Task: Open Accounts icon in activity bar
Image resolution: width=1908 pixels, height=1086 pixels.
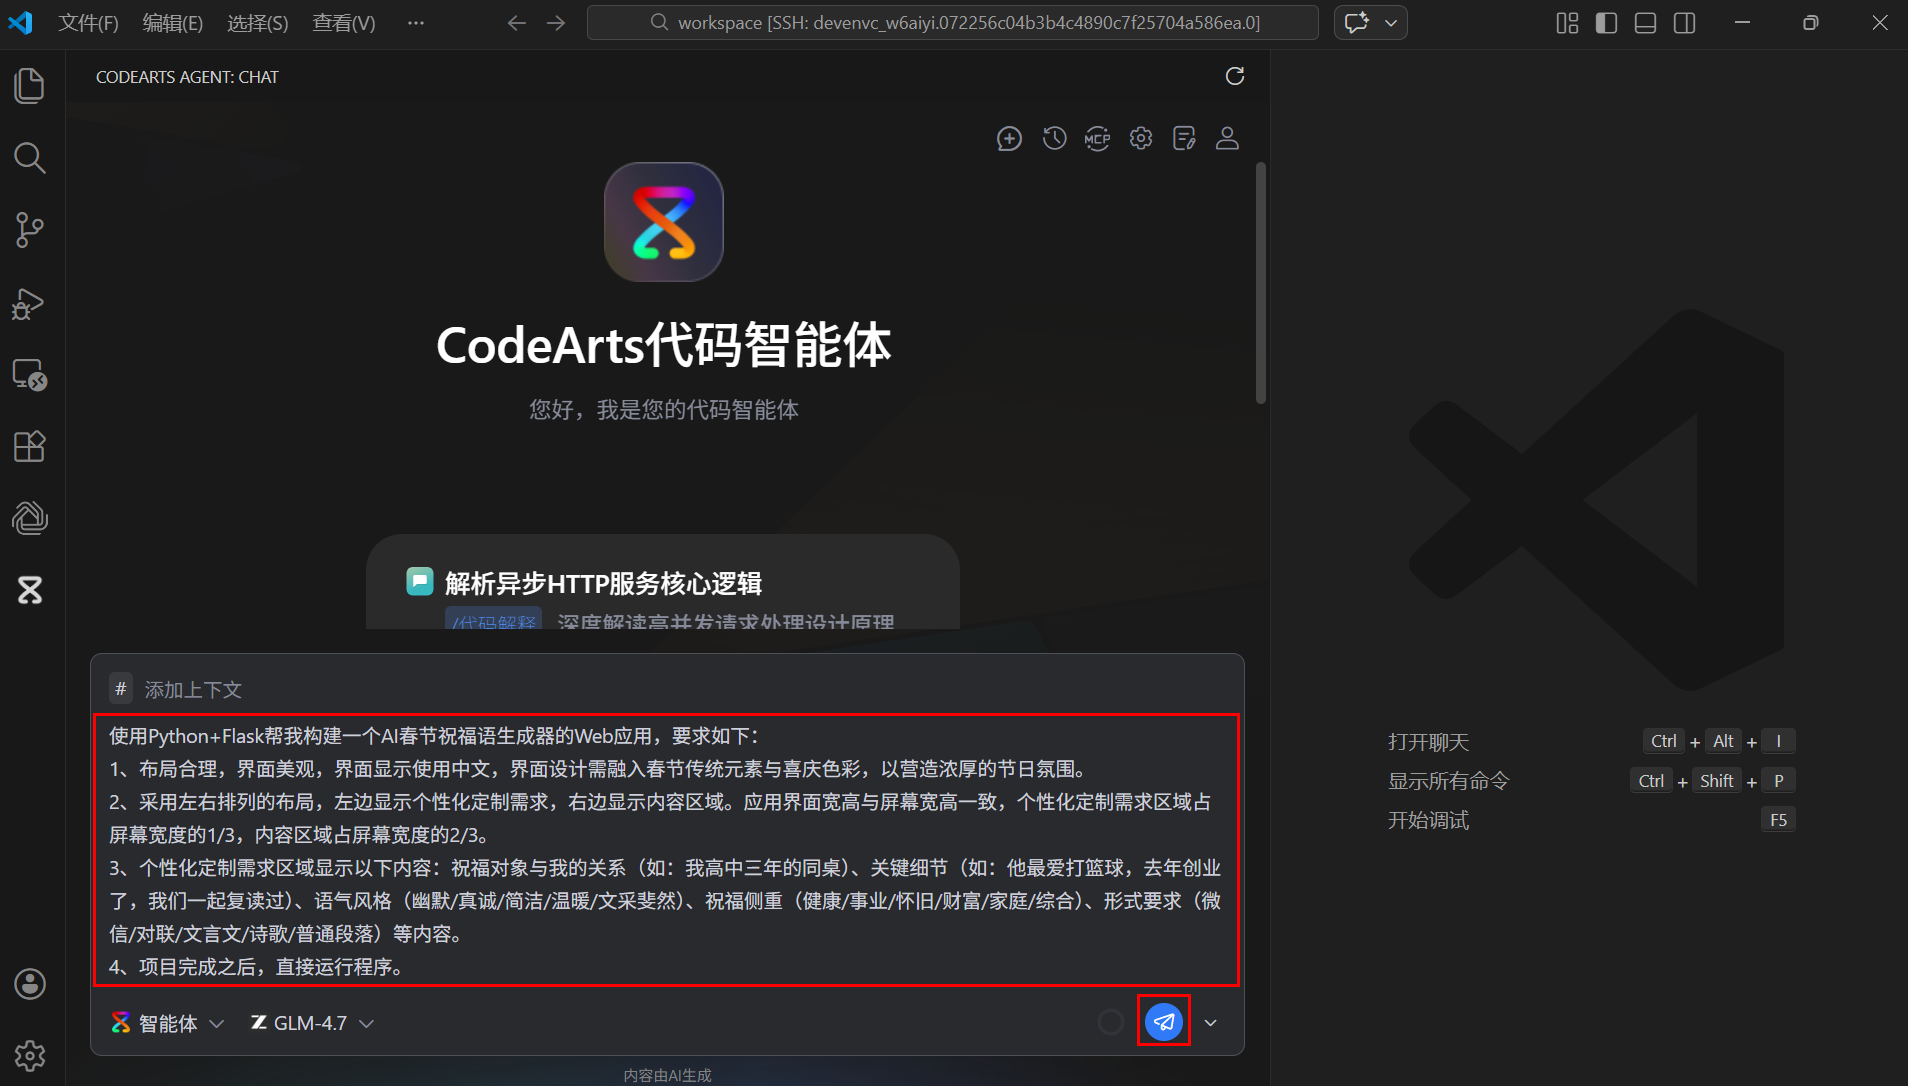Action: [x=30, y=984]
